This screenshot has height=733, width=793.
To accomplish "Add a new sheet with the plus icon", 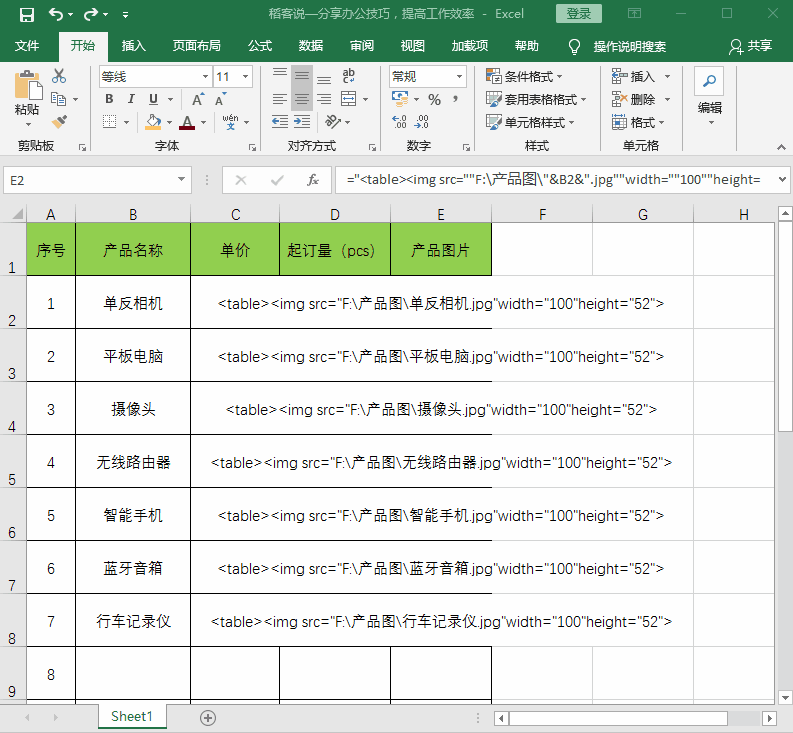I will (x=208, y=717).
